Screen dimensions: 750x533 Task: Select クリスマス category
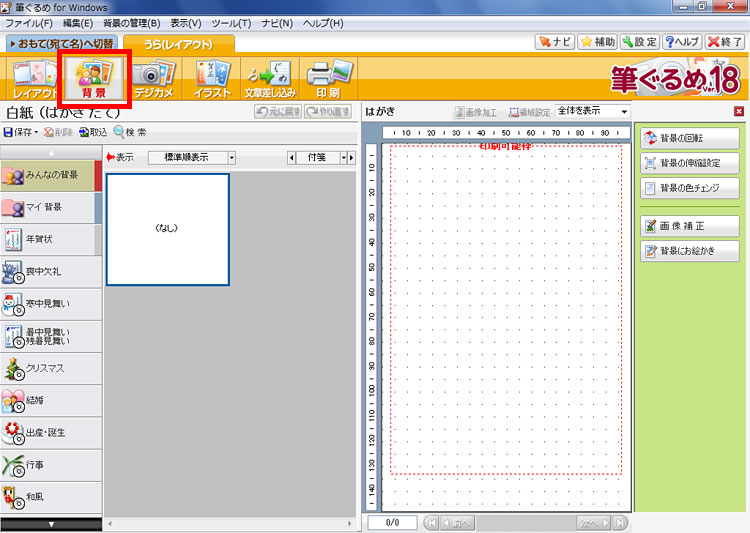point(51,368)
